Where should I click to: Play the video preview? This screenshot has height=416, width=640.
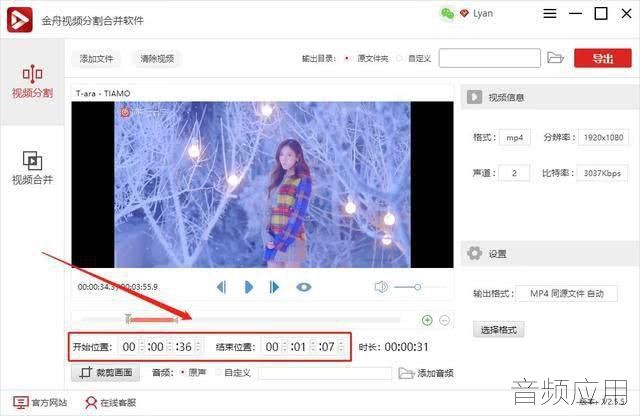point(249,287)
